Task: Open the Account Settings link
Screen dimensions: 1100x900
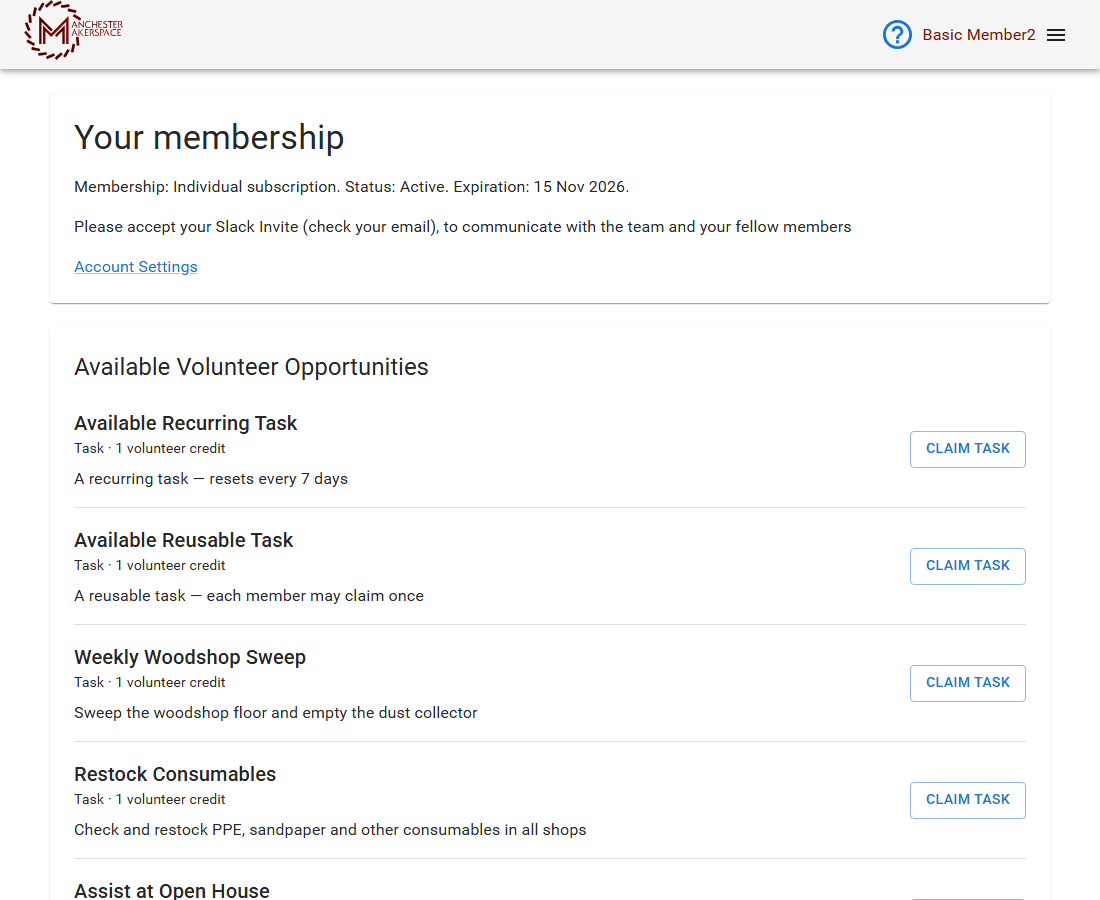Action: 136,267
